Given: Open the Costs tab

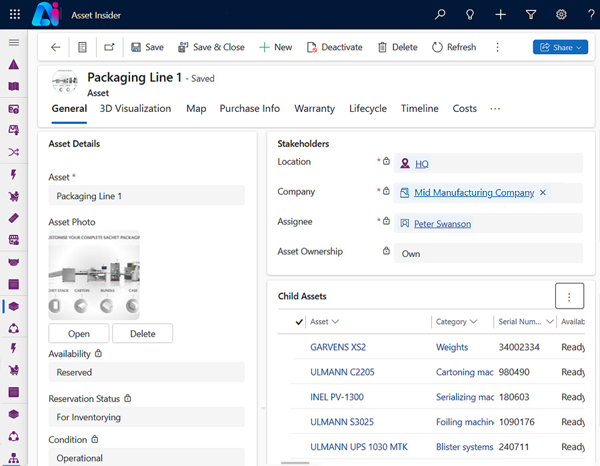Looking at the screenshot, I should 465,109.
